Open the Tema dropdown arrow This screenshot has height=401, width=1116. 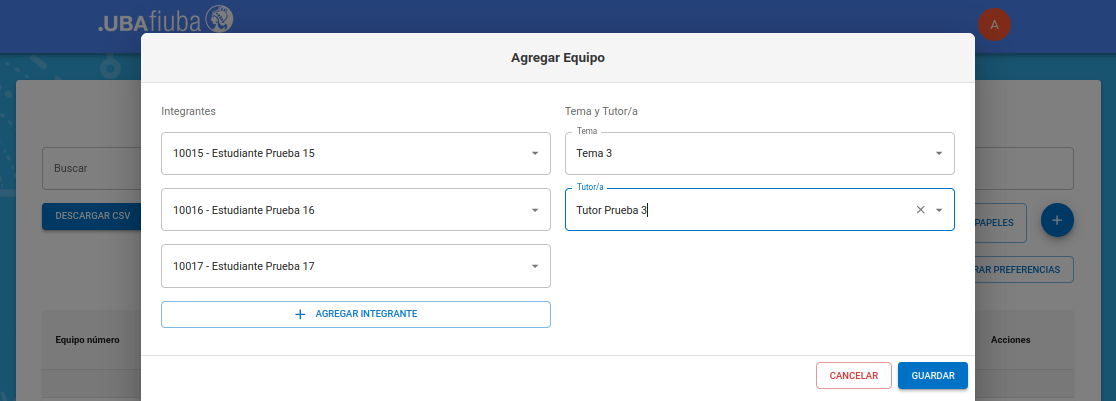click(x=938, y=154)
